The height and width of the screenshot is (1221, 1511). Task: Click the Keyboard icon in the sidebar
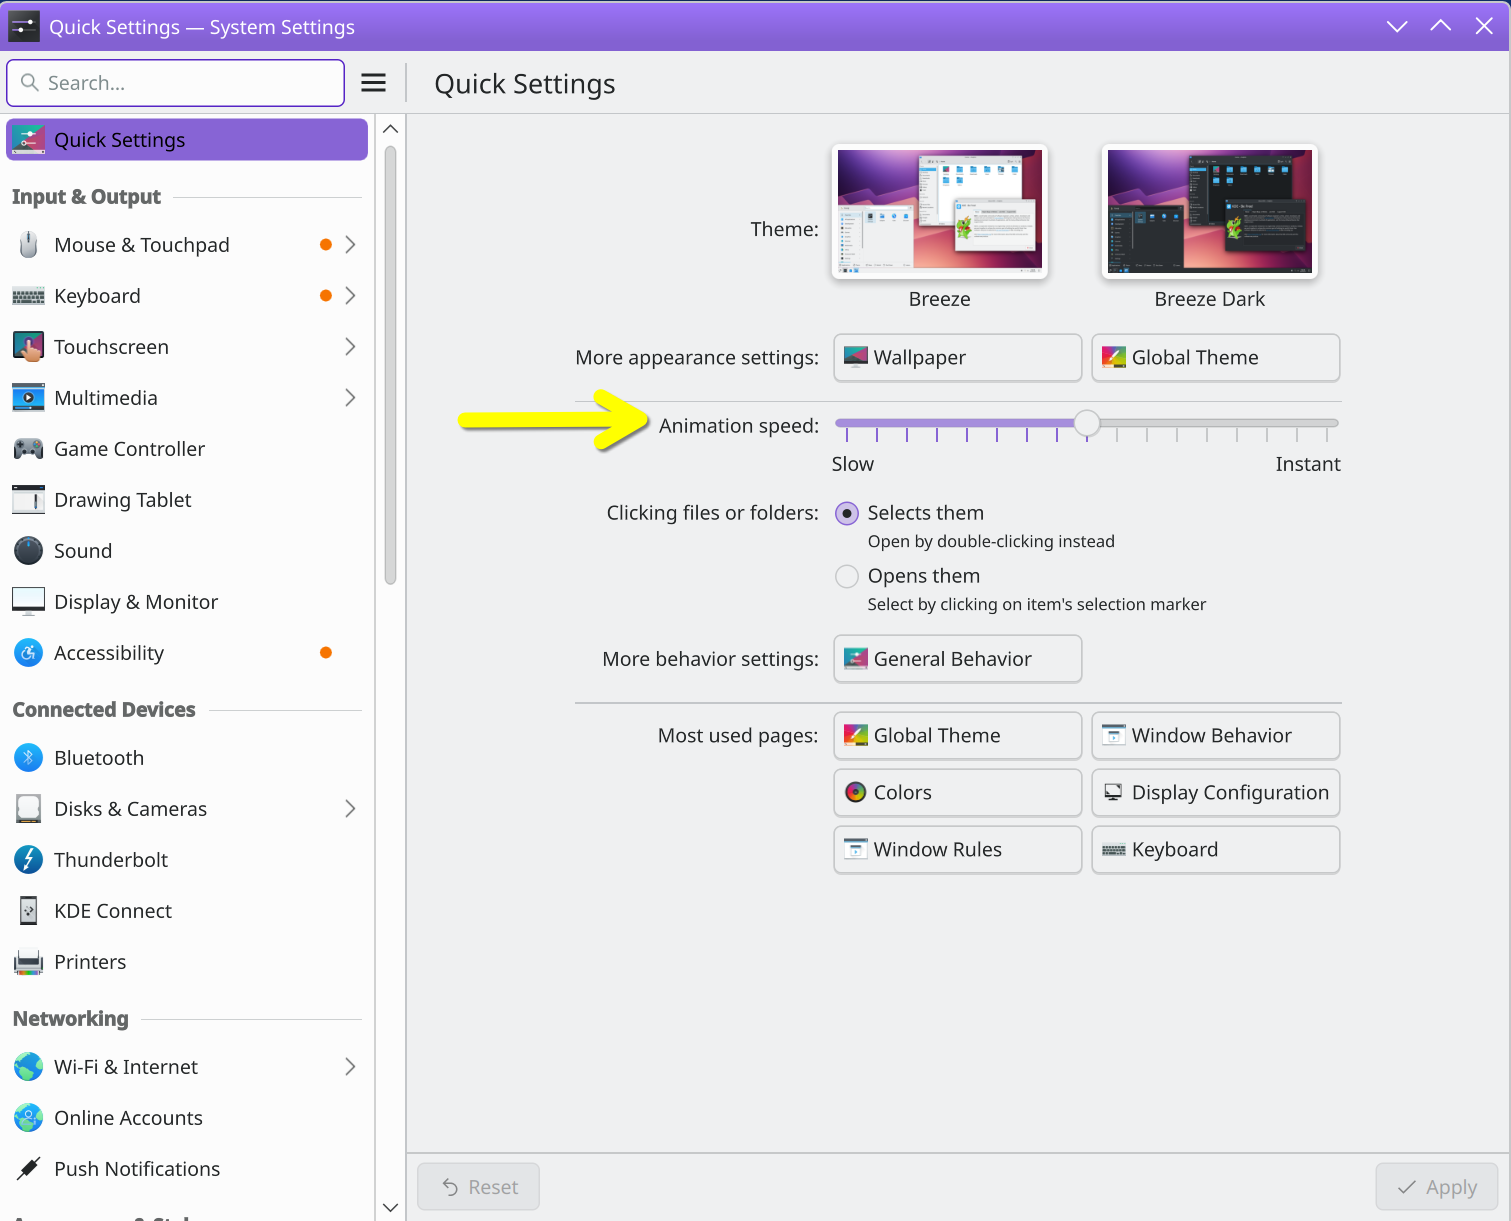pyautogui.click(x=28, y=296)
